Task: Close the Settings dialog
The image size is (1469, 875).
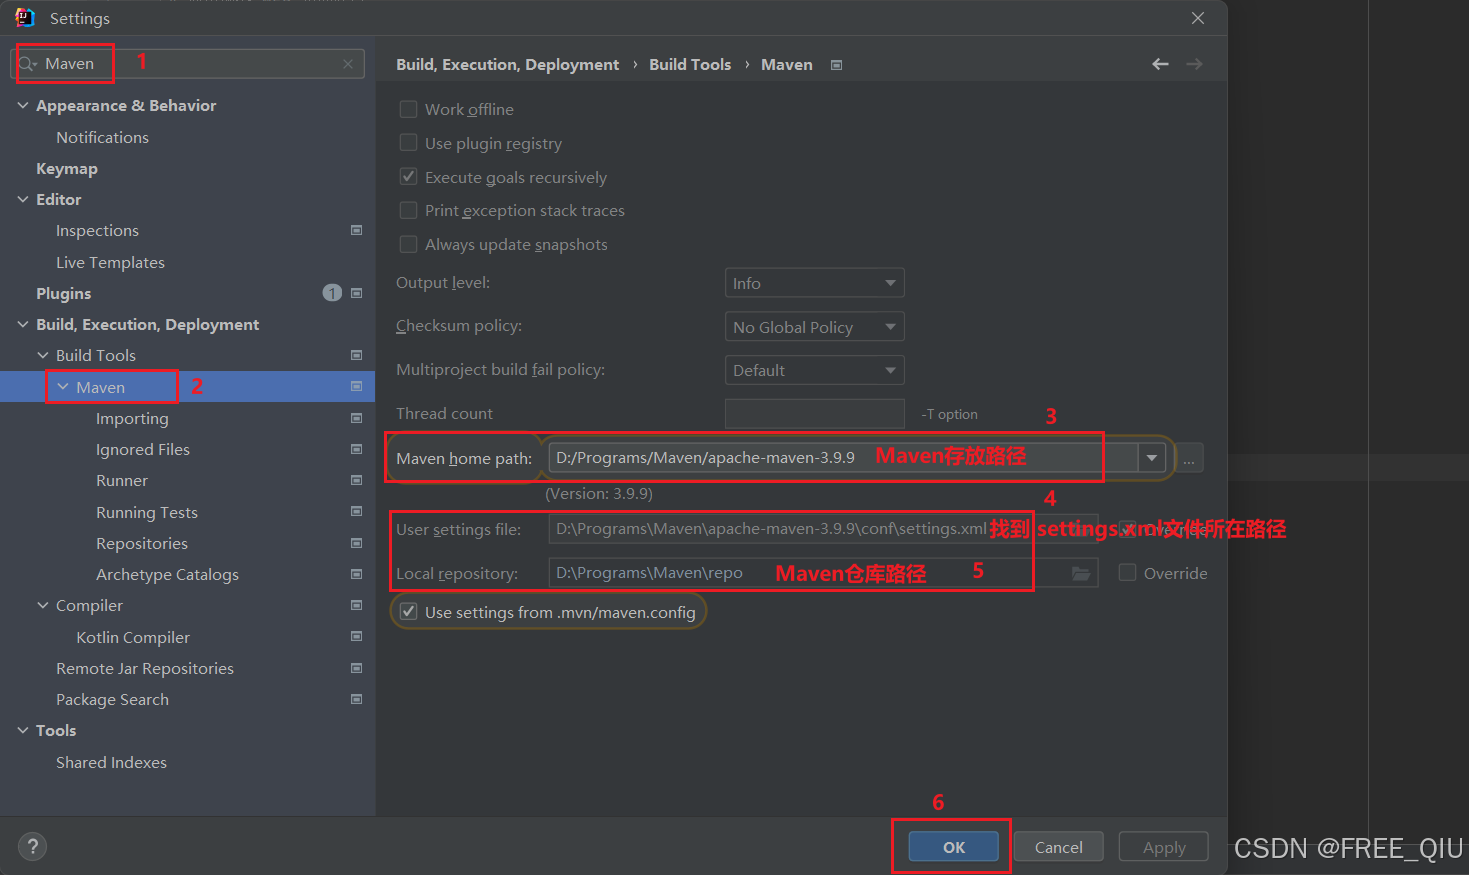Action: tap(1198, 18)
